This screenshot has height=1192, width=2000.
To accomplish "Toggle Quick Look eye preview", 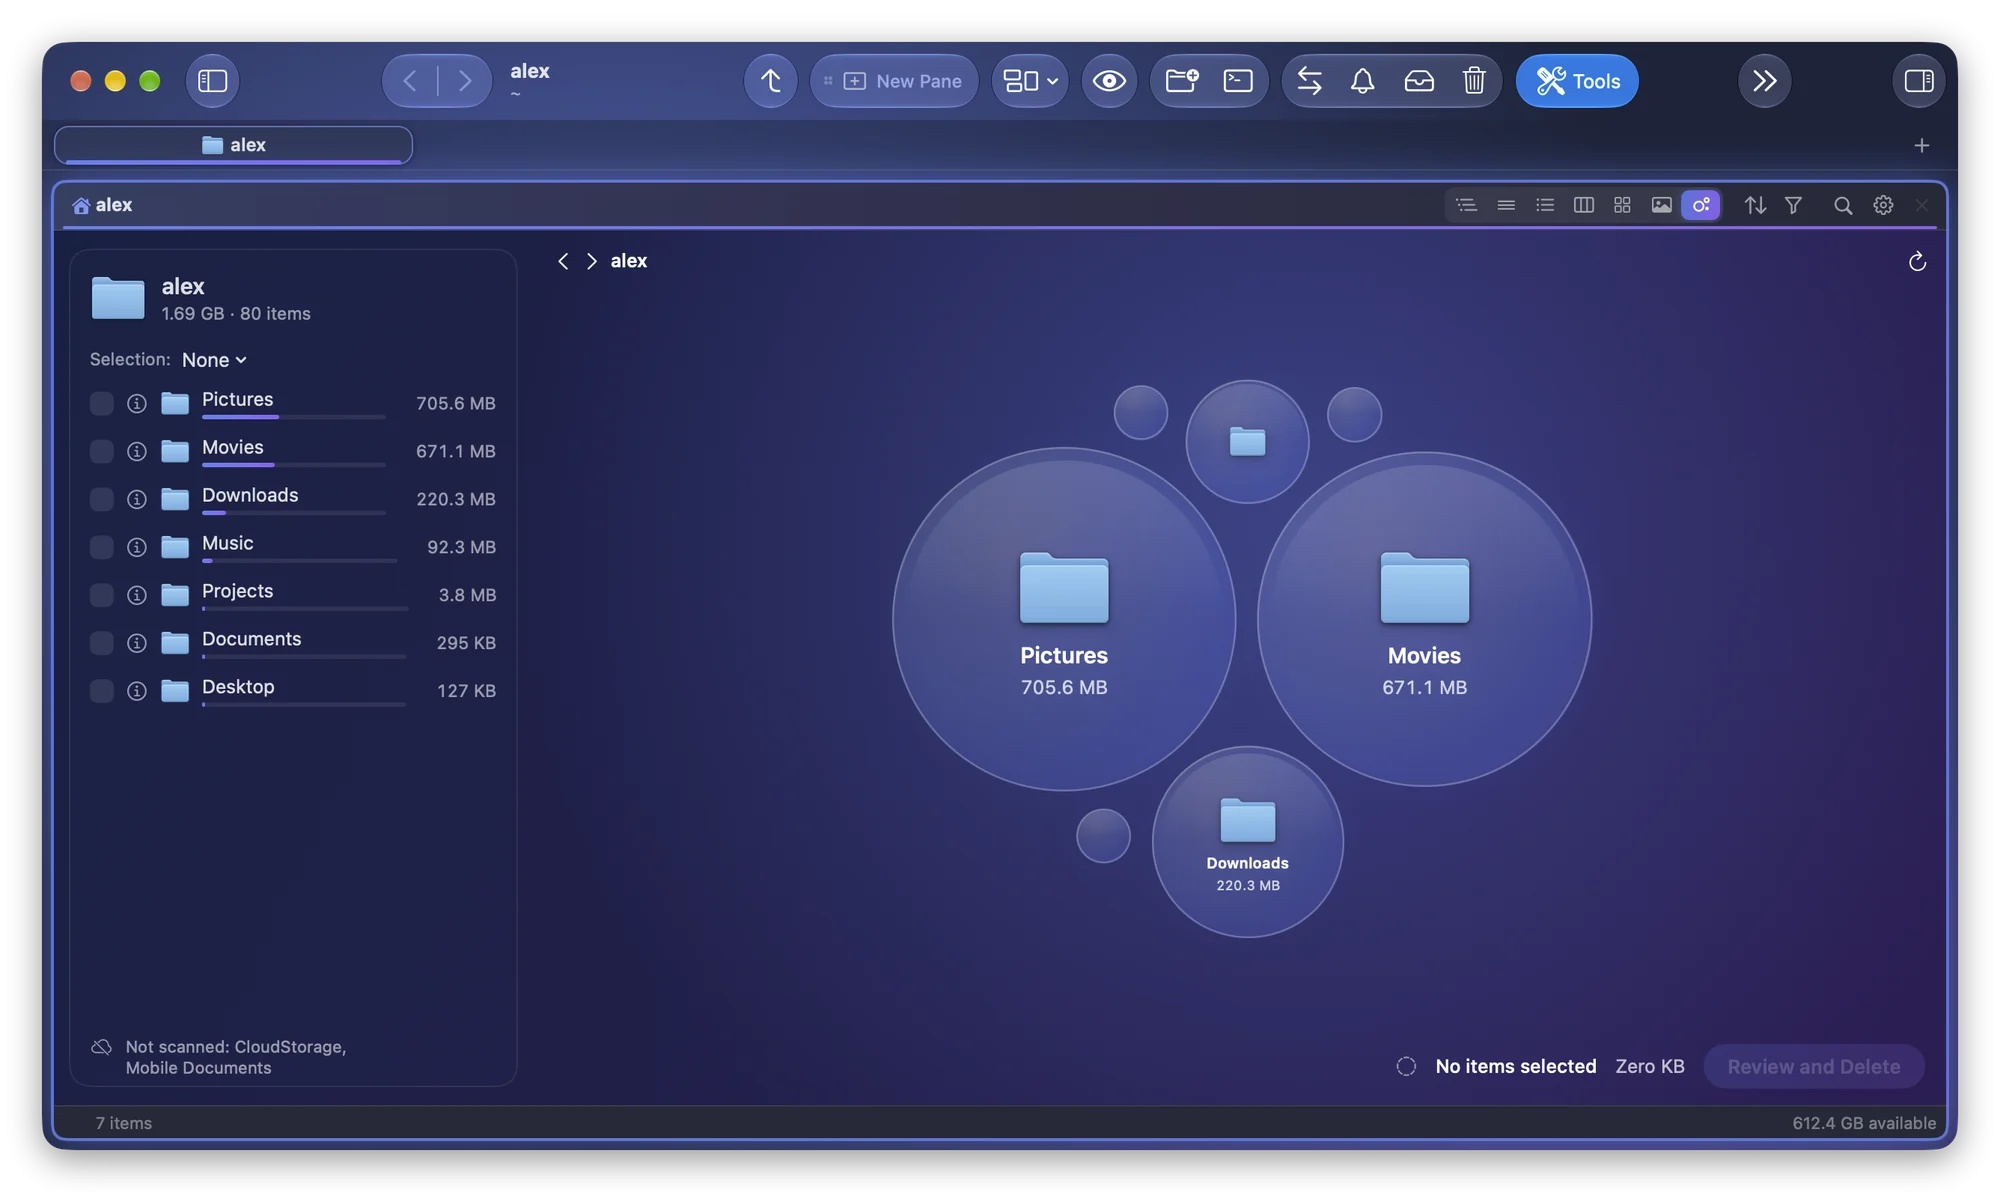I will [x=1109, y=81].
